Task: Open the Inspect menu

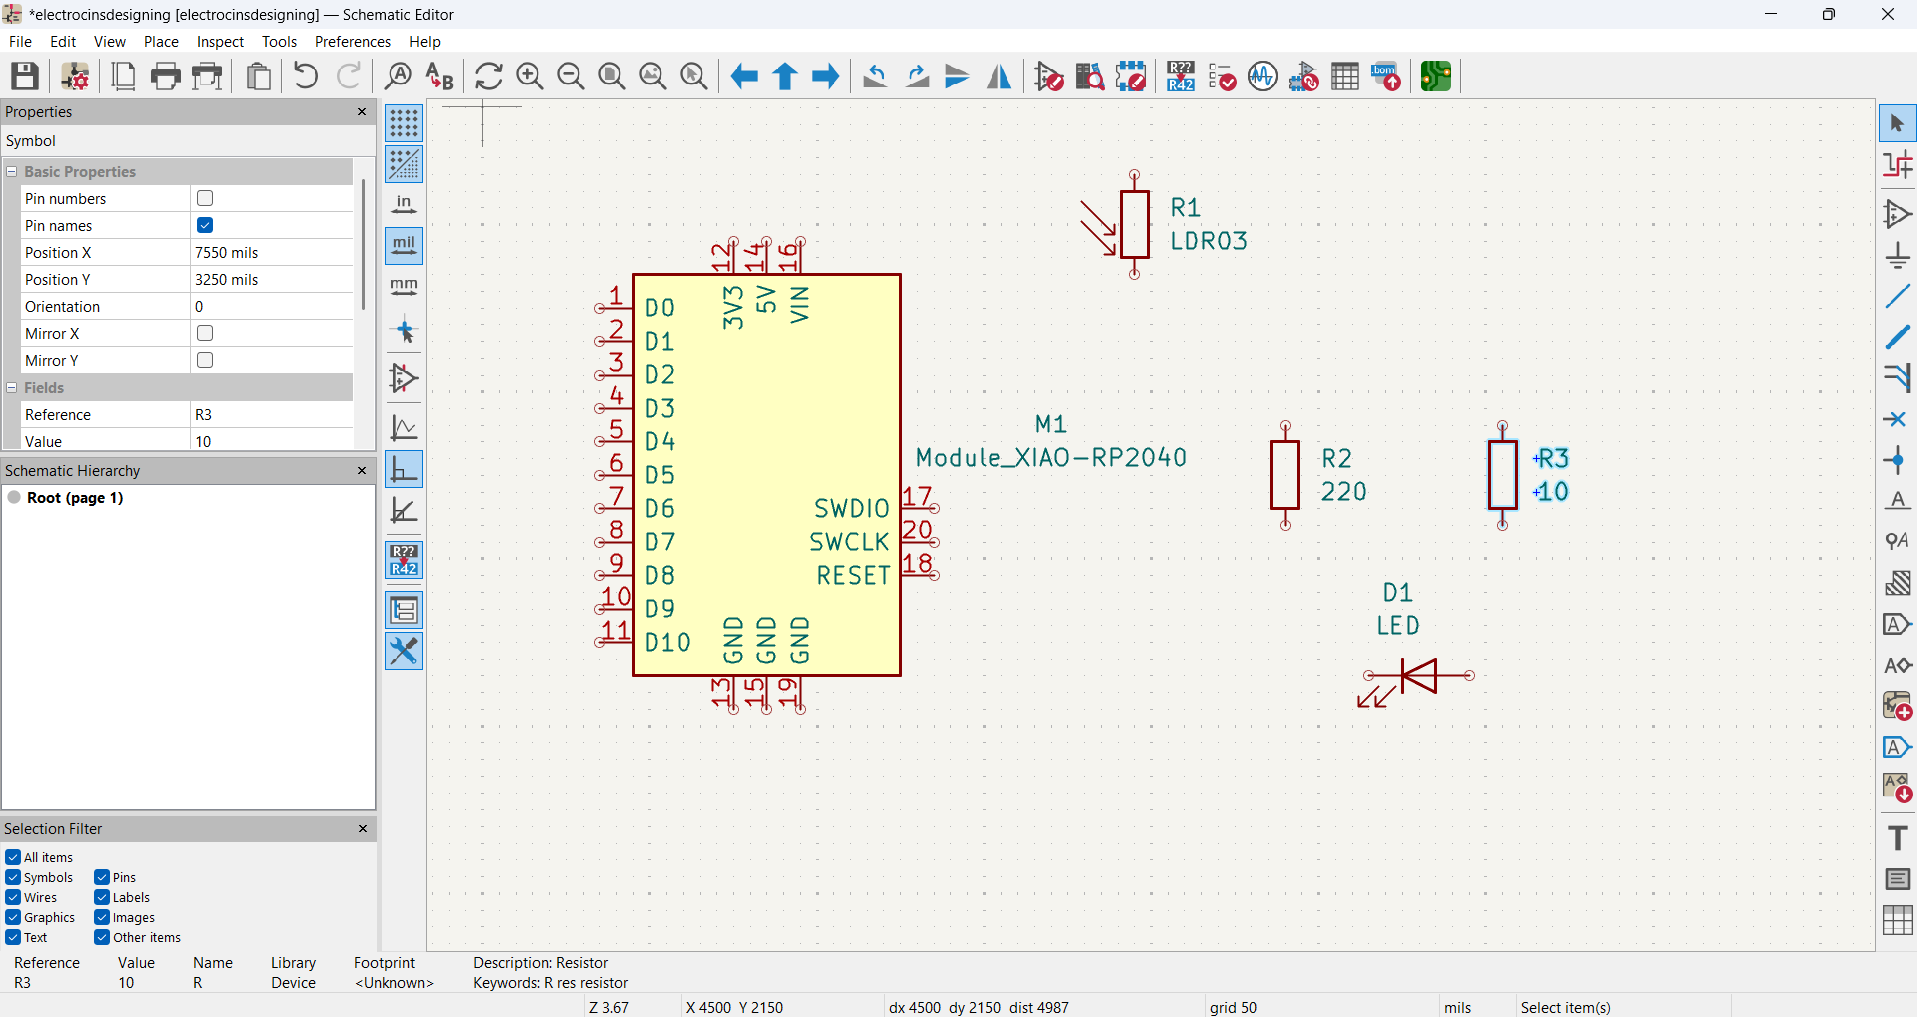Action: point(220,42)
